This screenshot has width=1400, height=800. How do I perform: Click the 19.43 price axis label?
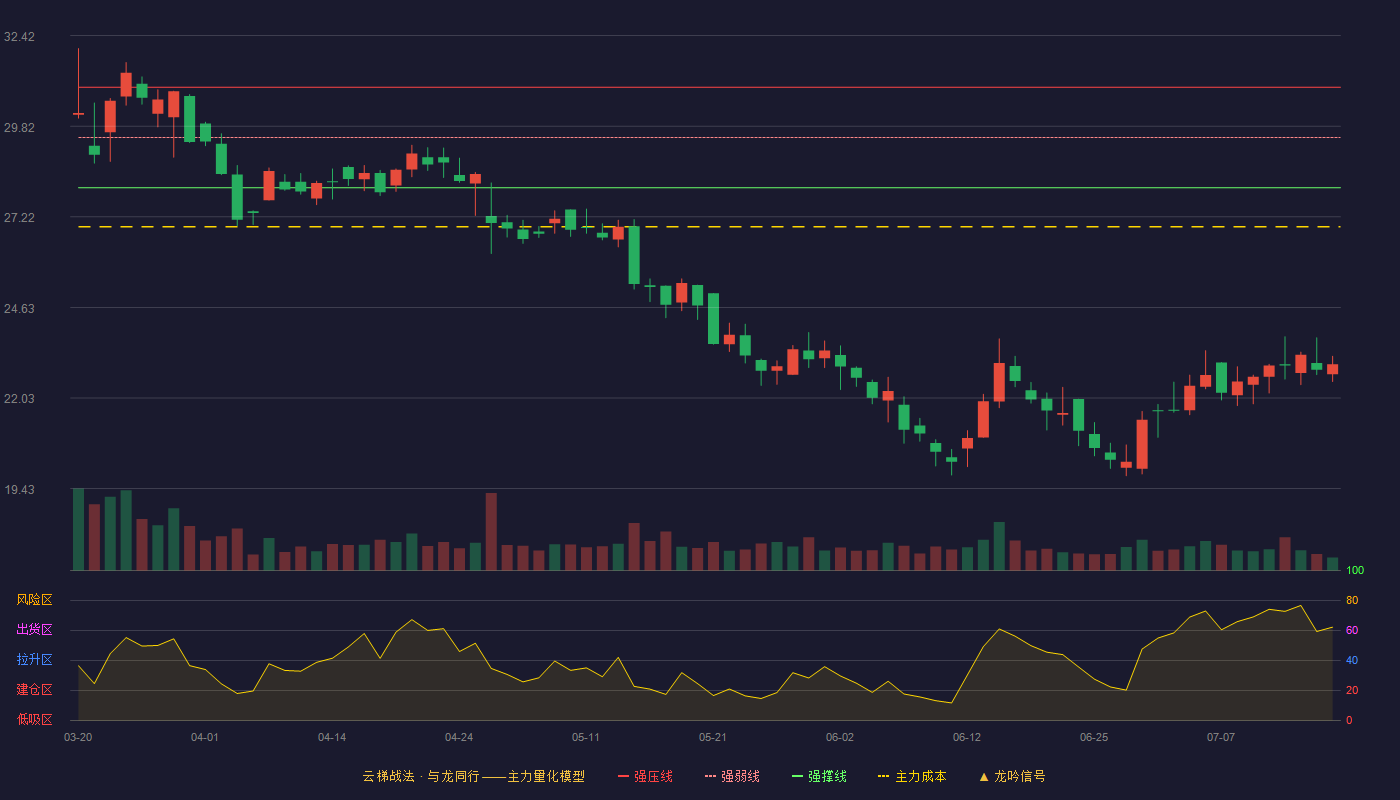[x=19, y=490]
